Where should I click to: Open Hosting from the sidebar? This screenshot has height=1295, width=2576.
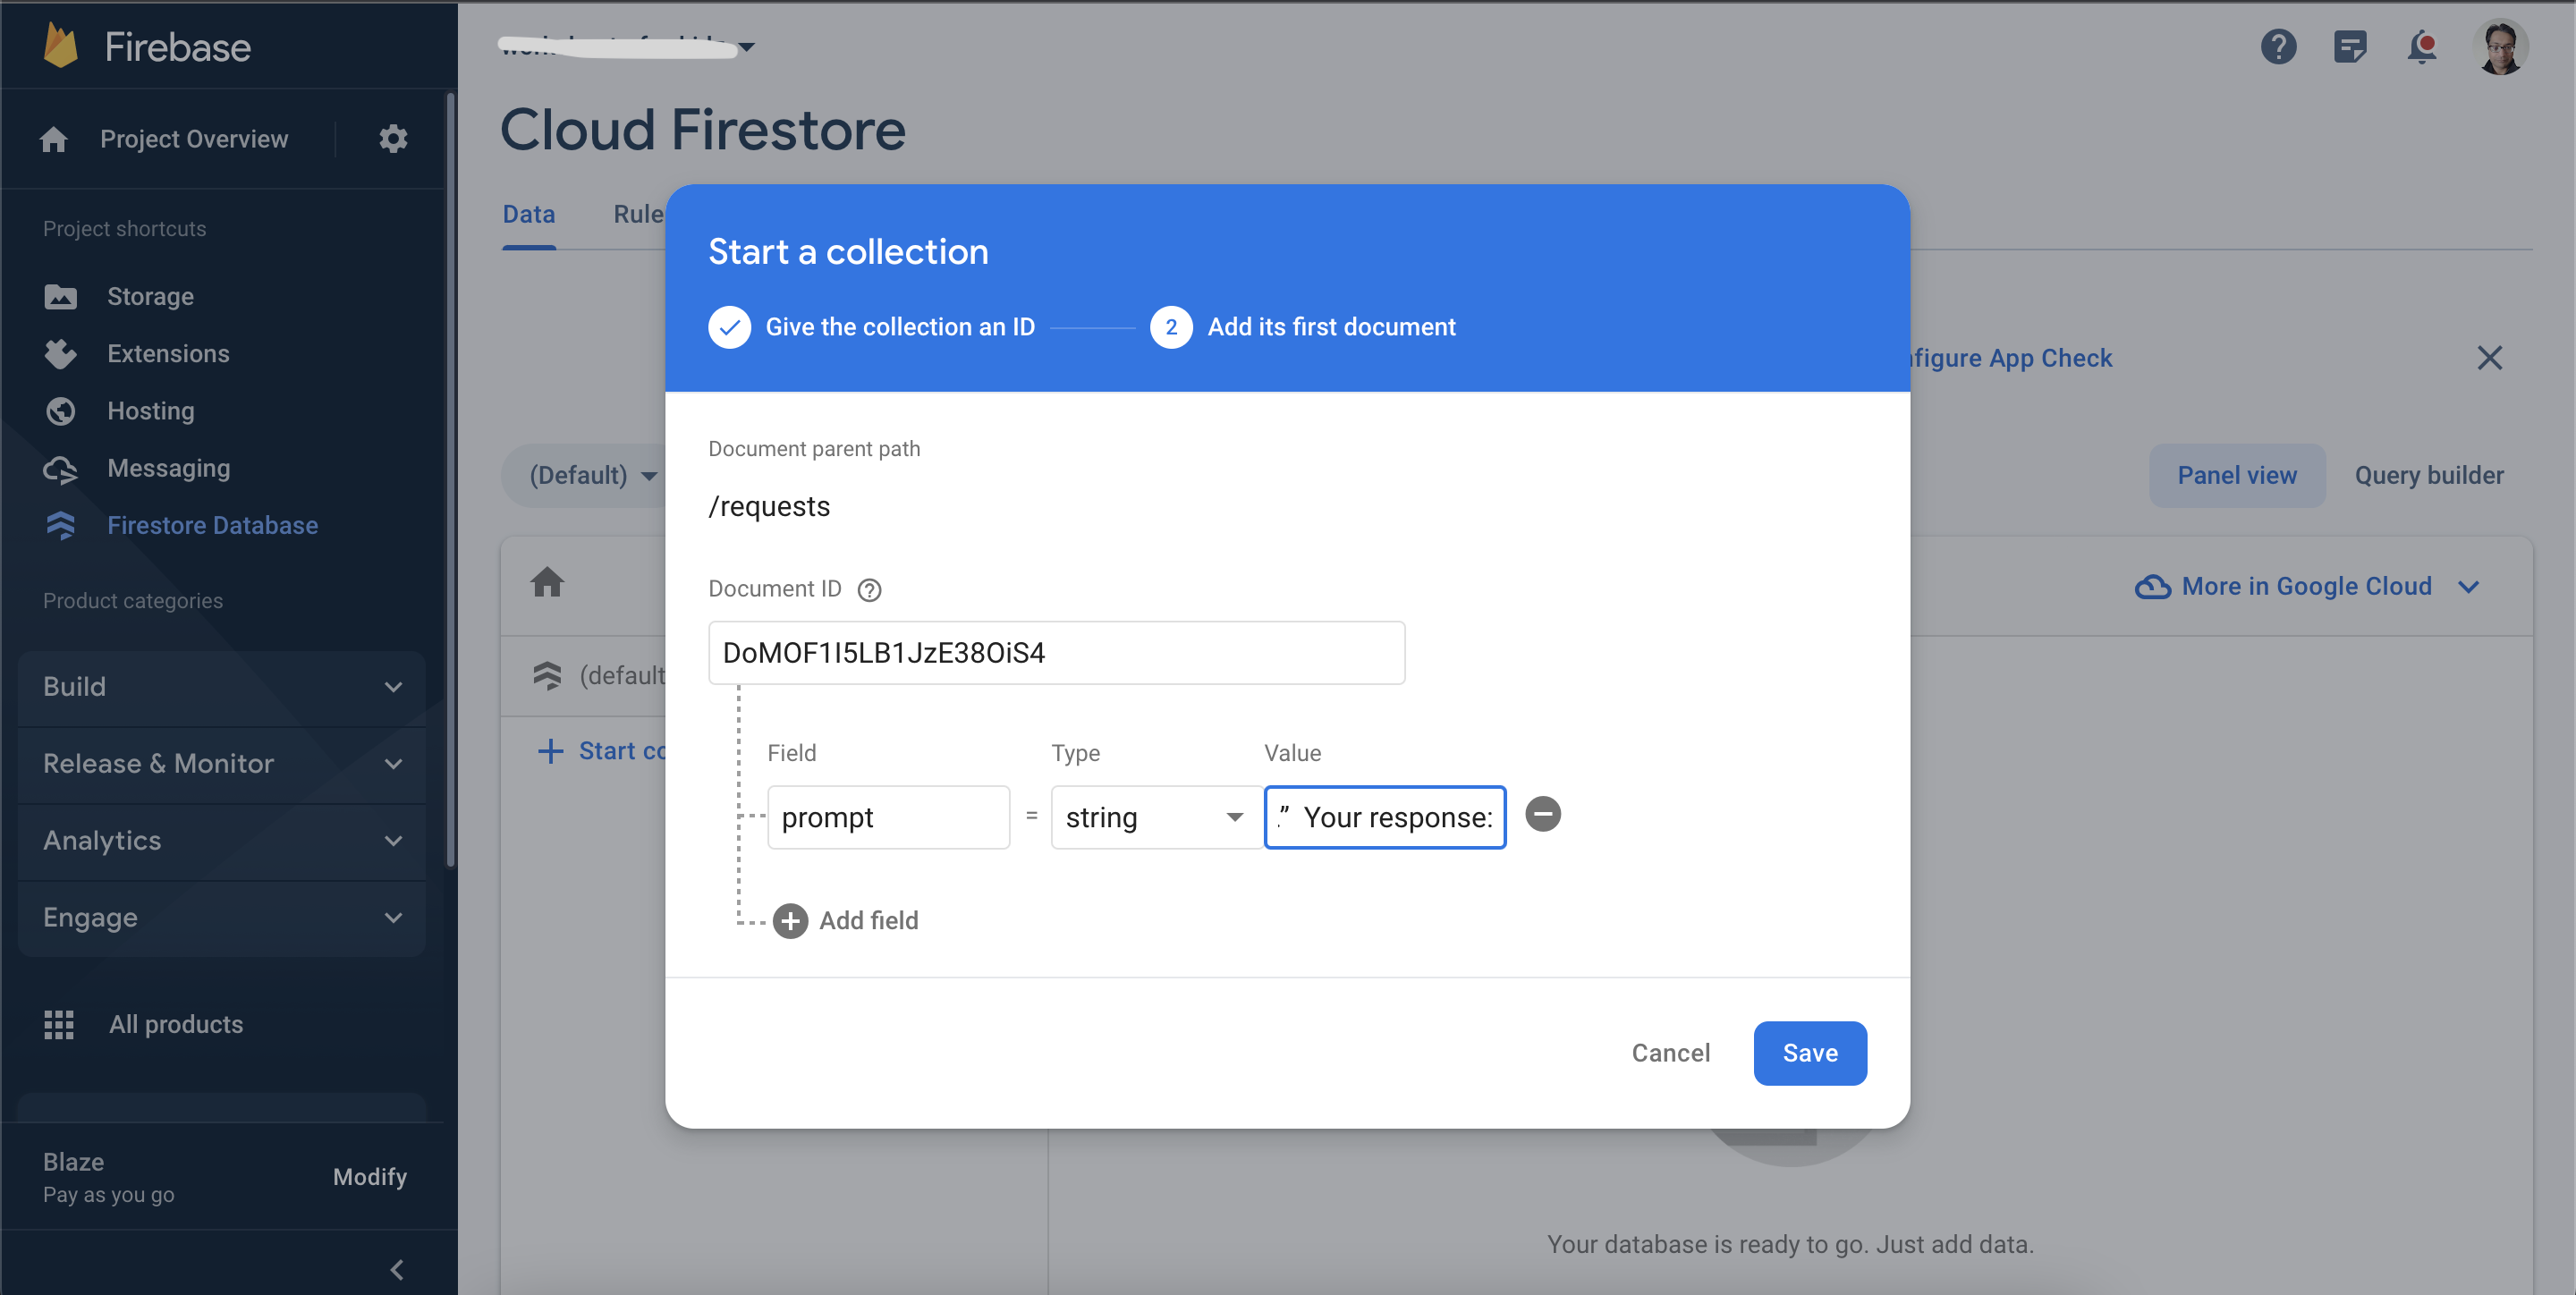(151, 411)
